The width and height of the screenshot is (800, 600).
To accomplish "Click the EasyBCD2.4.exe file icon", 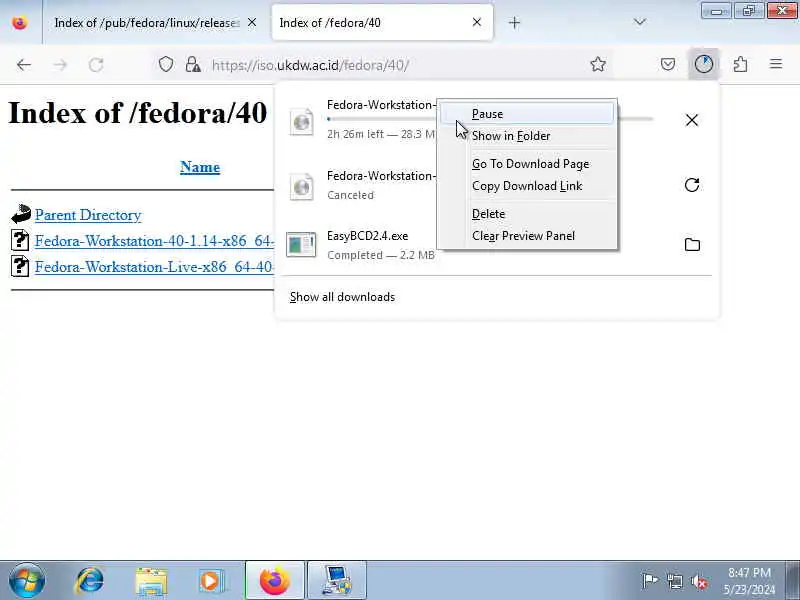I will point(301,245).
